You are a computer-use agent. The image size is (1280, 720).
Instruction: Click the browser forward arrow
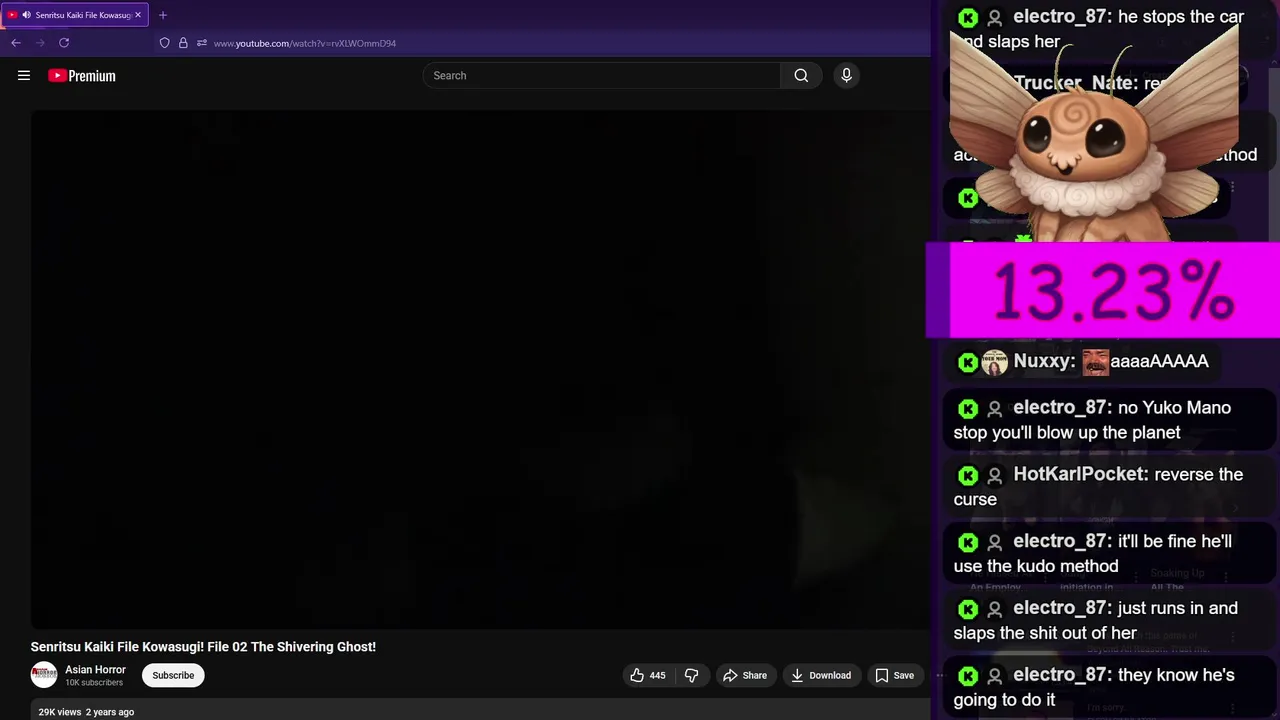[40, 43]
